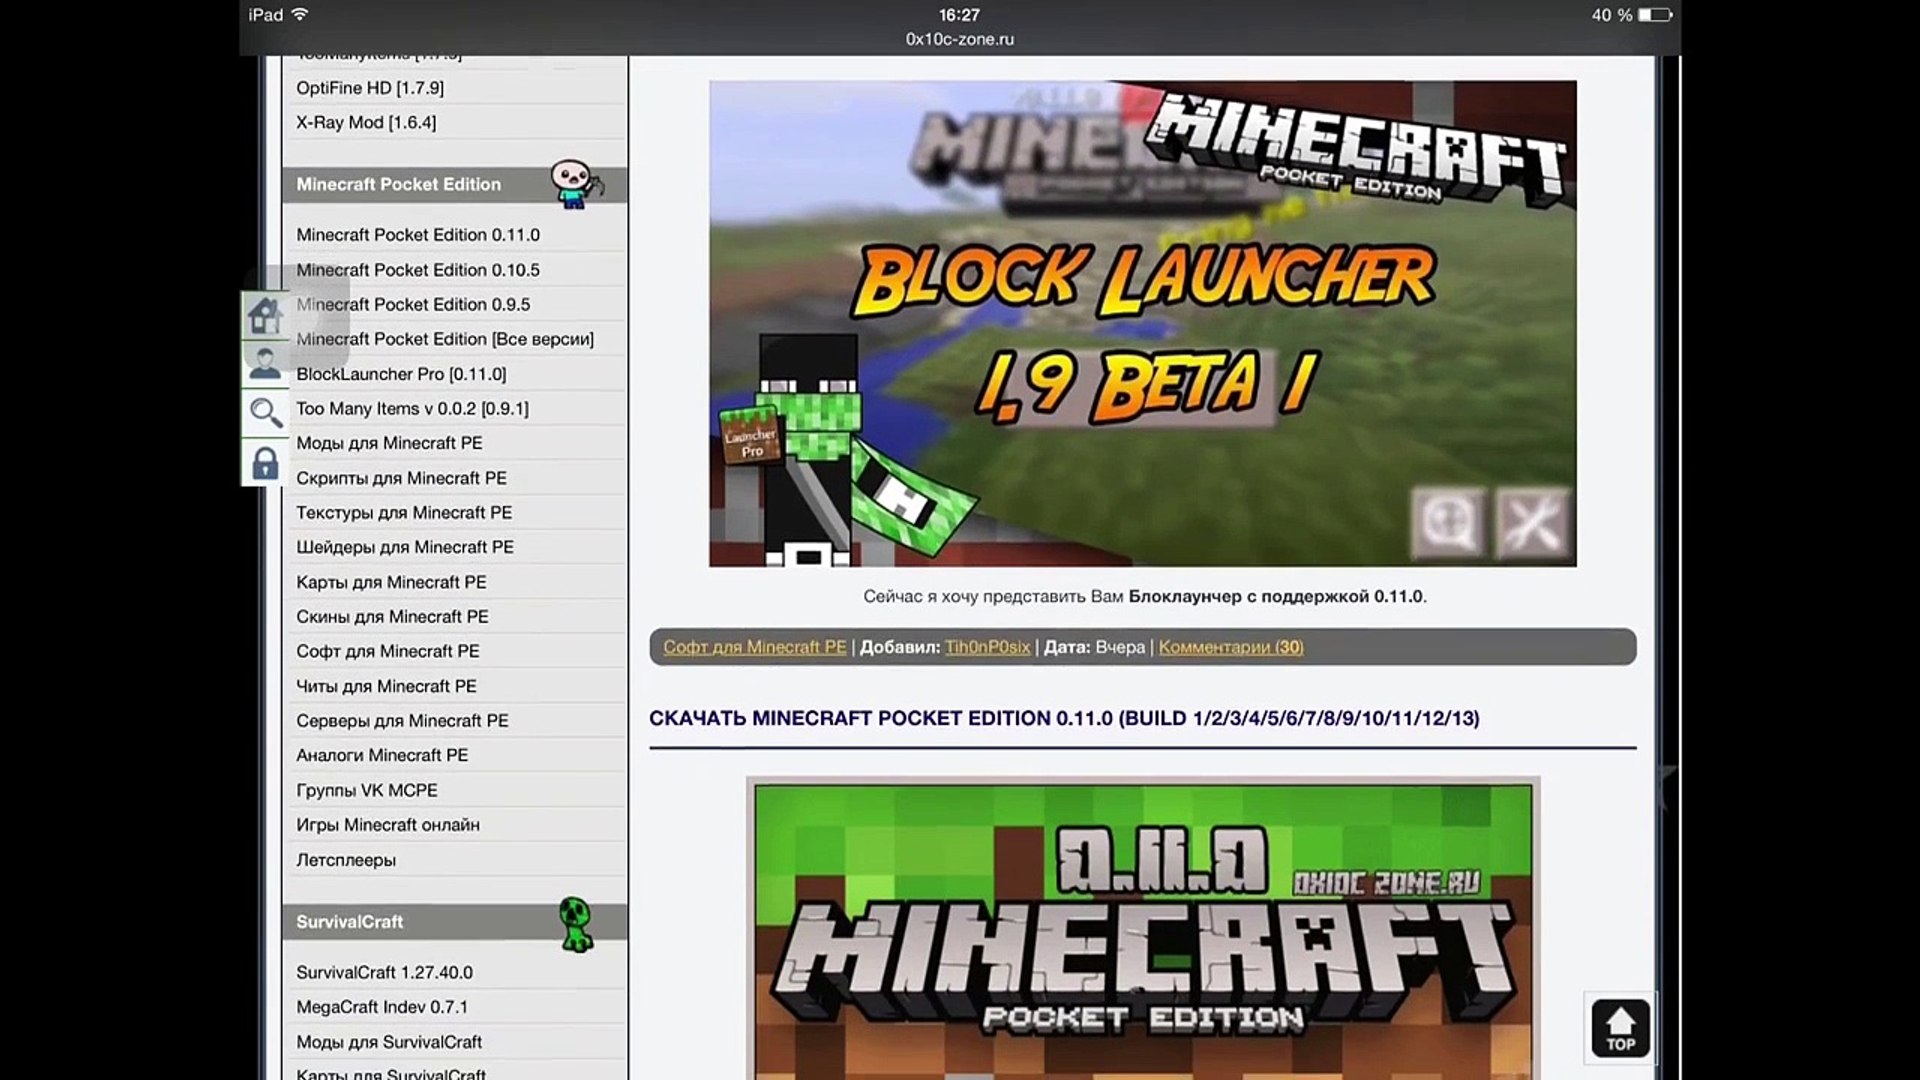
Task: Open author link TihOnP0six
Action: click(x=987, y=647)
